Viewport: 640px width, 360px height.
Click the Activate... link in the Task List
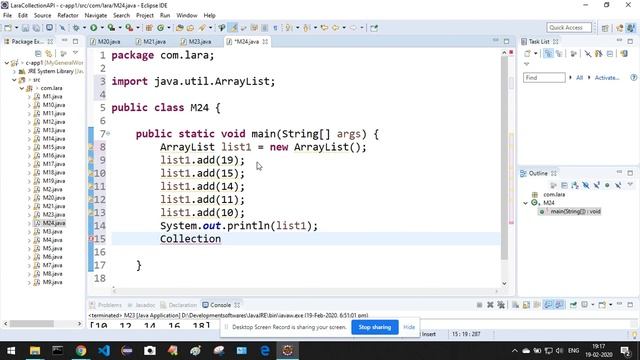click(607, 78)
